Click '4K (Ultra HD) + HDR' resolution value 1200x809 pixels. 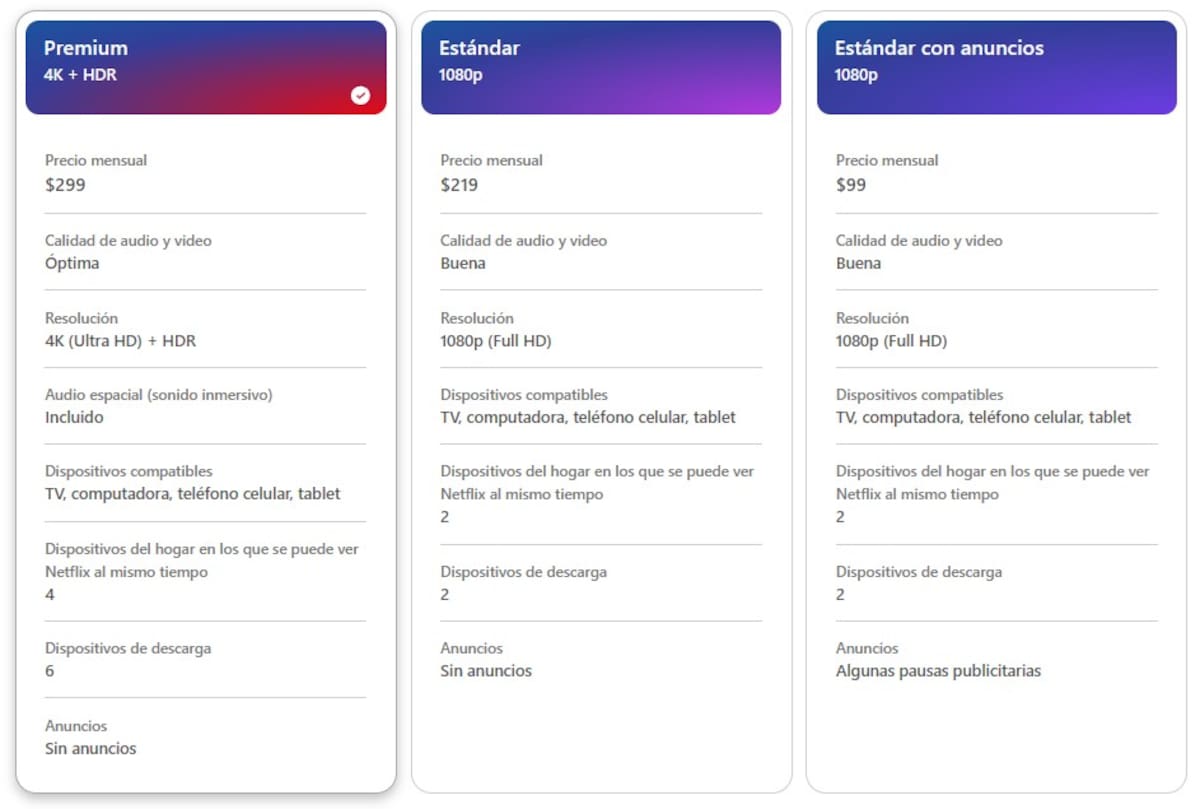[x=120, y=341]
